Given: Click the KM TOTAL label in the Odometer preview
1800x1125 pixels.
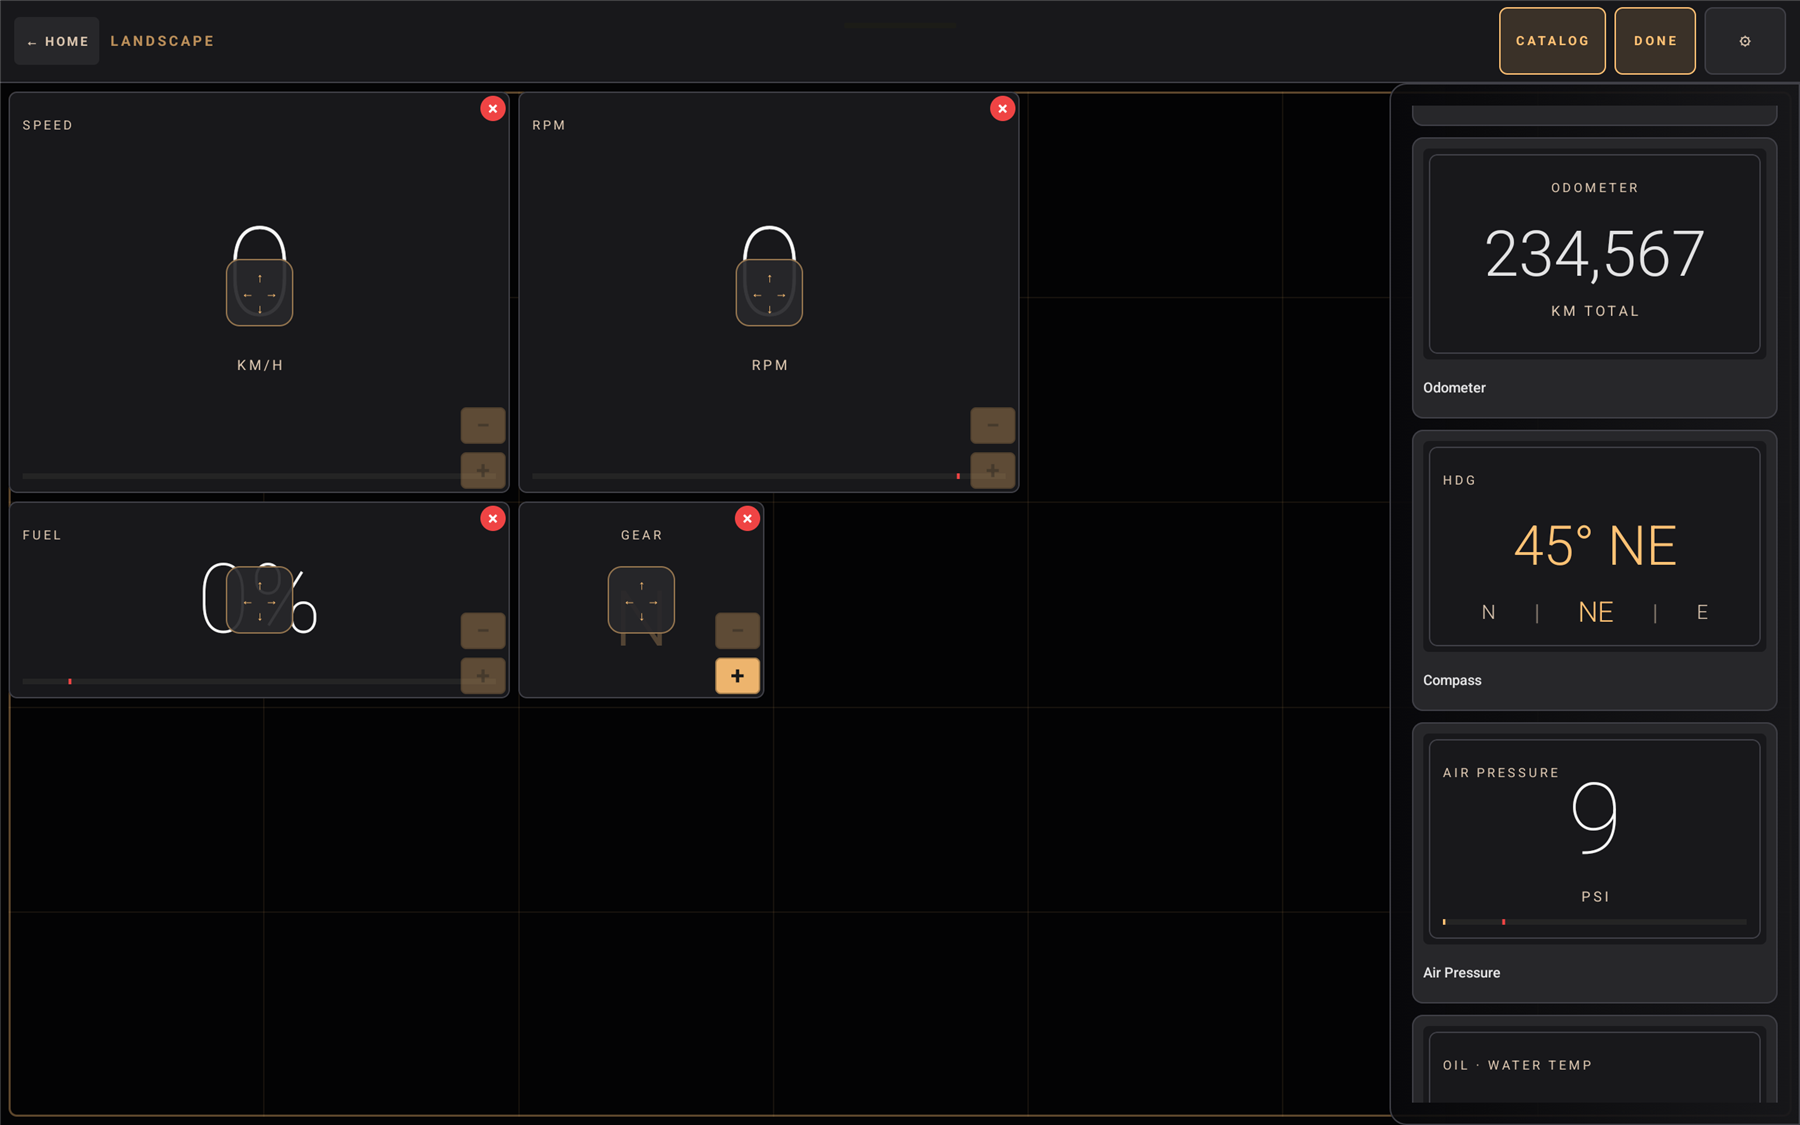Looking at the screenshot, I should coord(1594,311).
